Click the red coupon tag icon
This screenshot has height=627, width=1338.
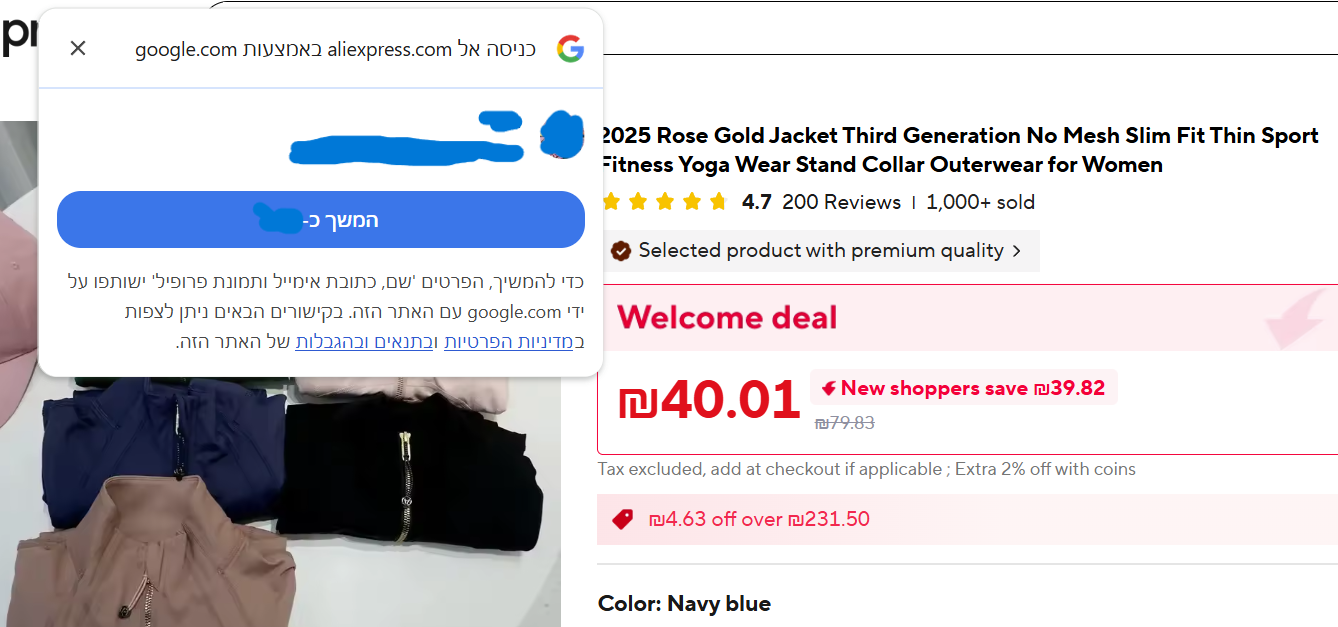pos(622,519)
